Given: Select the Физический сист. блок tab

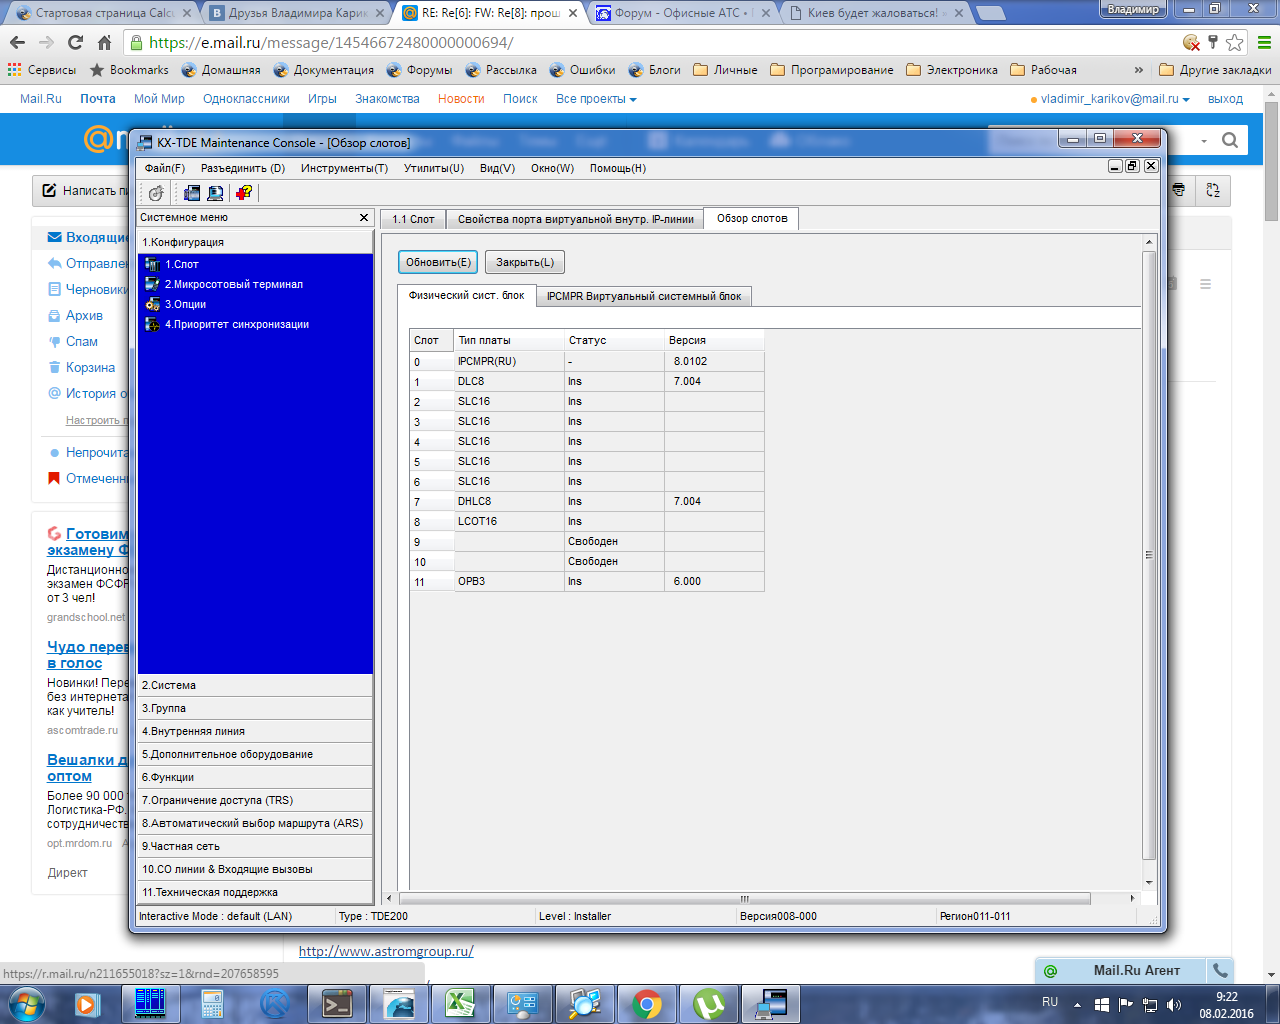Looking at the screenshot, I should pos(466,295).
